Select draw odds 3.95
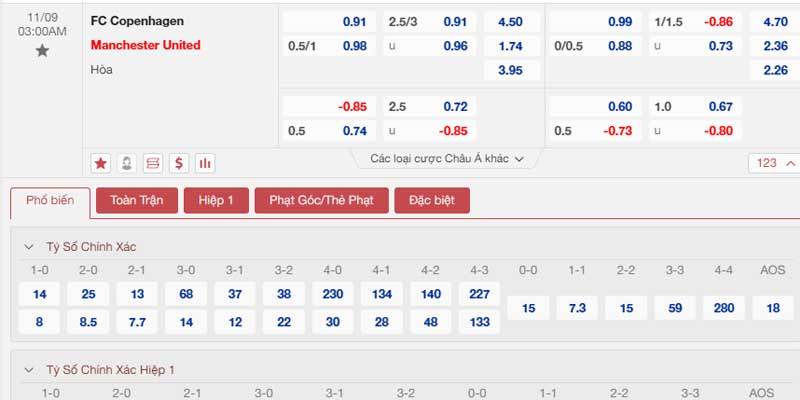This screenshot has height=400, width=800. pyautogui.click(x=512, y=70)
